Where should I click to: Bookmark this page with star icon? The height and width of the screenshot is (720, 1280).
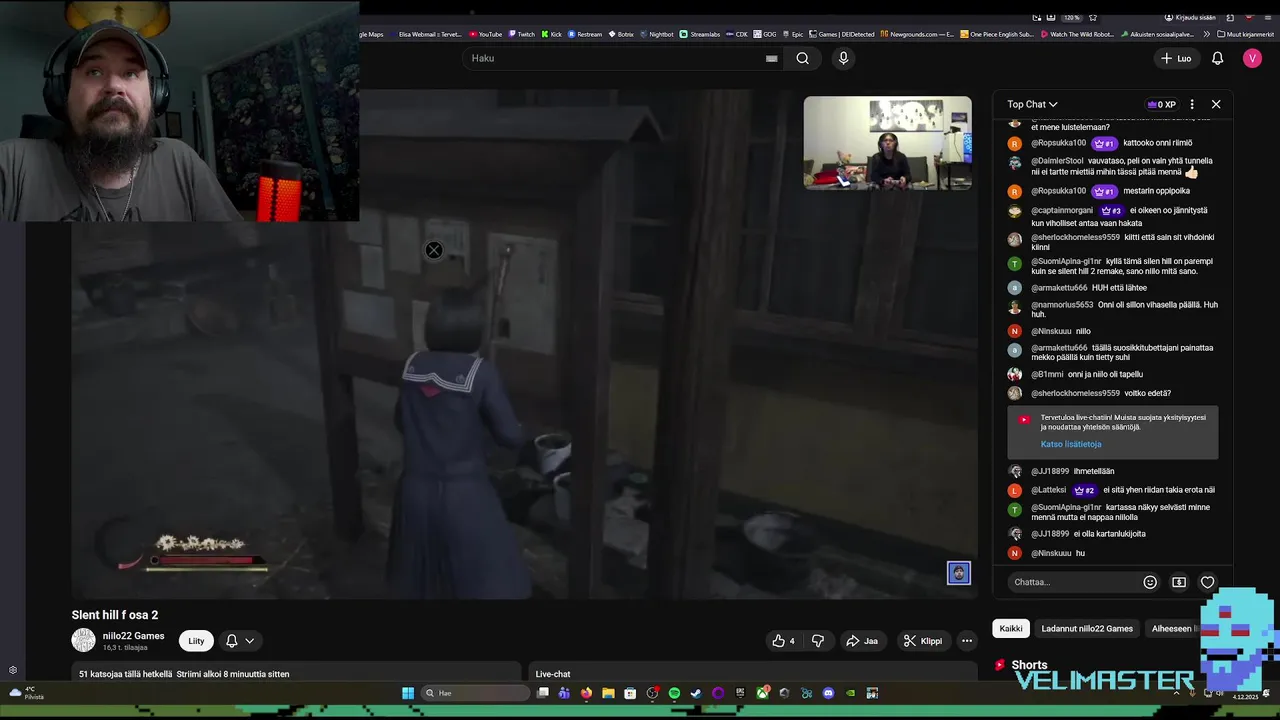(x=1093, y=17)
